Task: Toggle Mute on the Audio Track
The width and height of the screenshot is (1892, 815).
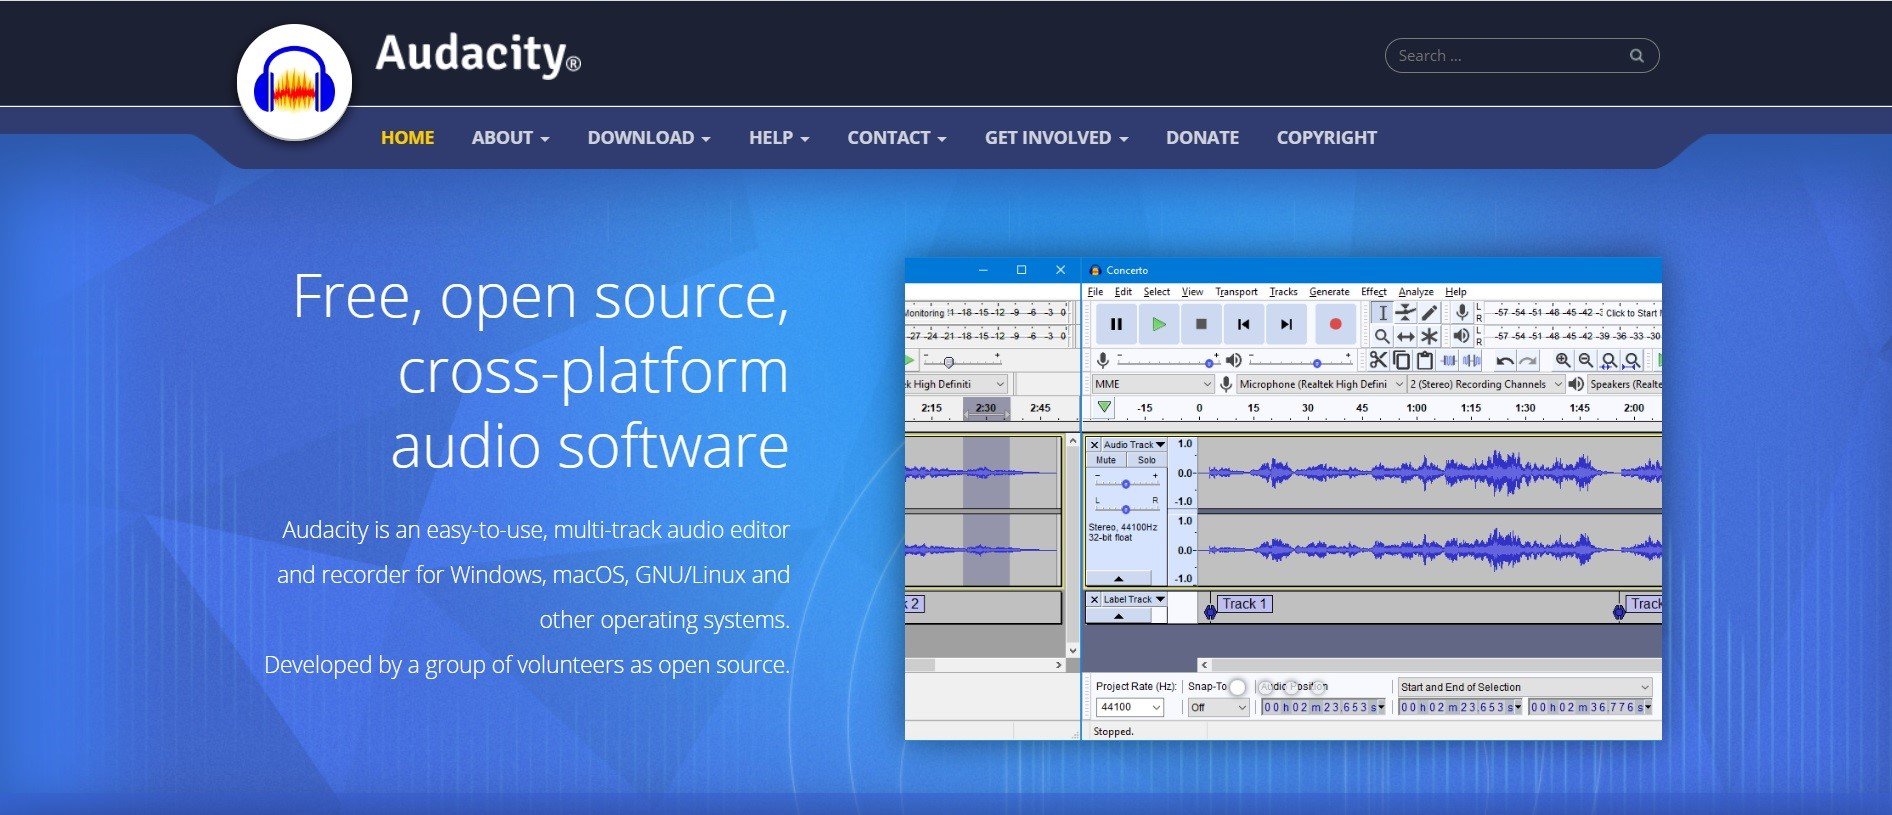Action: tap(1106, 460)
